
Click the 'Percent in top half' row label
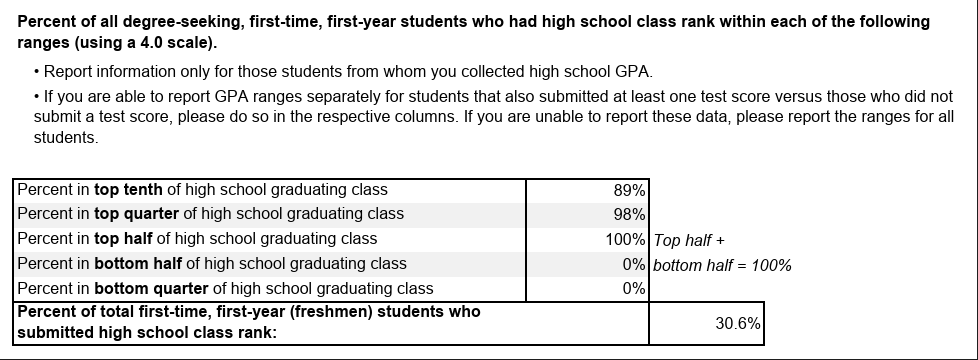[269, 240]
